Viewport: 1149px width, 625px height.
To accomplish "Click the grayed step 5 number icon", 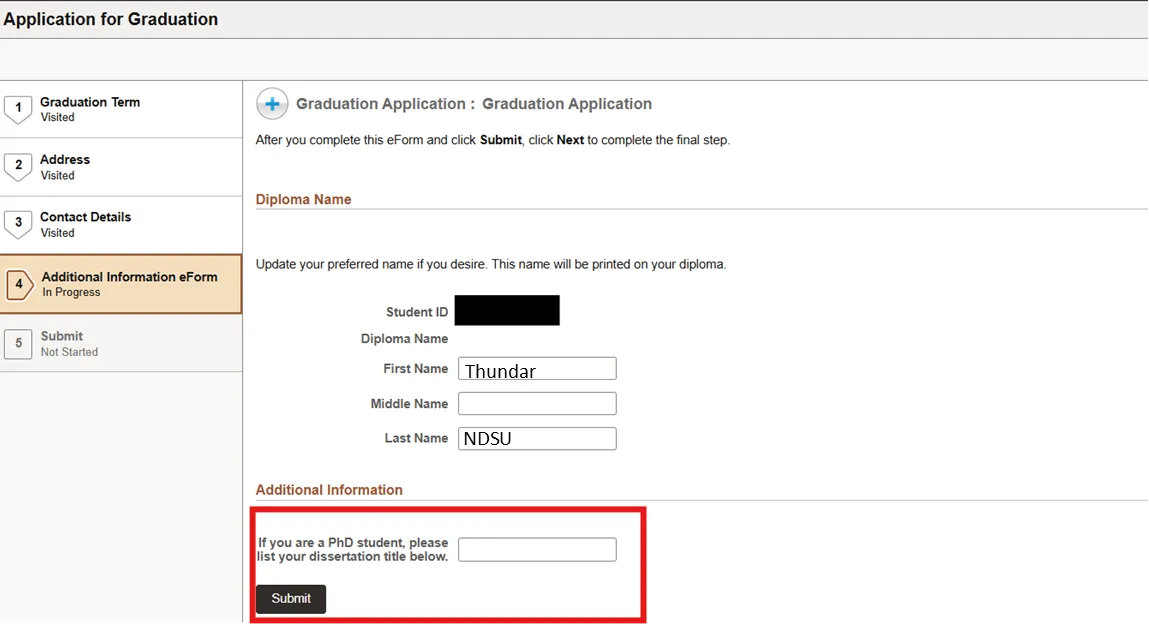I will tap(18, 343).
